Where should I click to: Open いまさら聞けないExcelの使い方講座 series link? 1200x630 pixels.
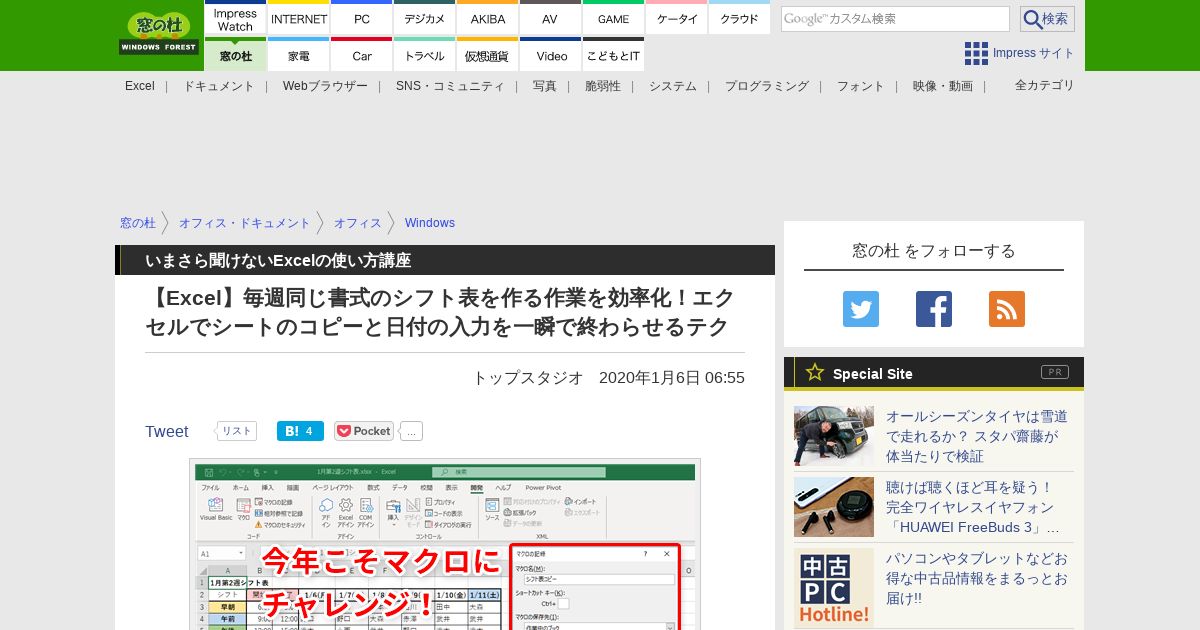coord(278,260)
